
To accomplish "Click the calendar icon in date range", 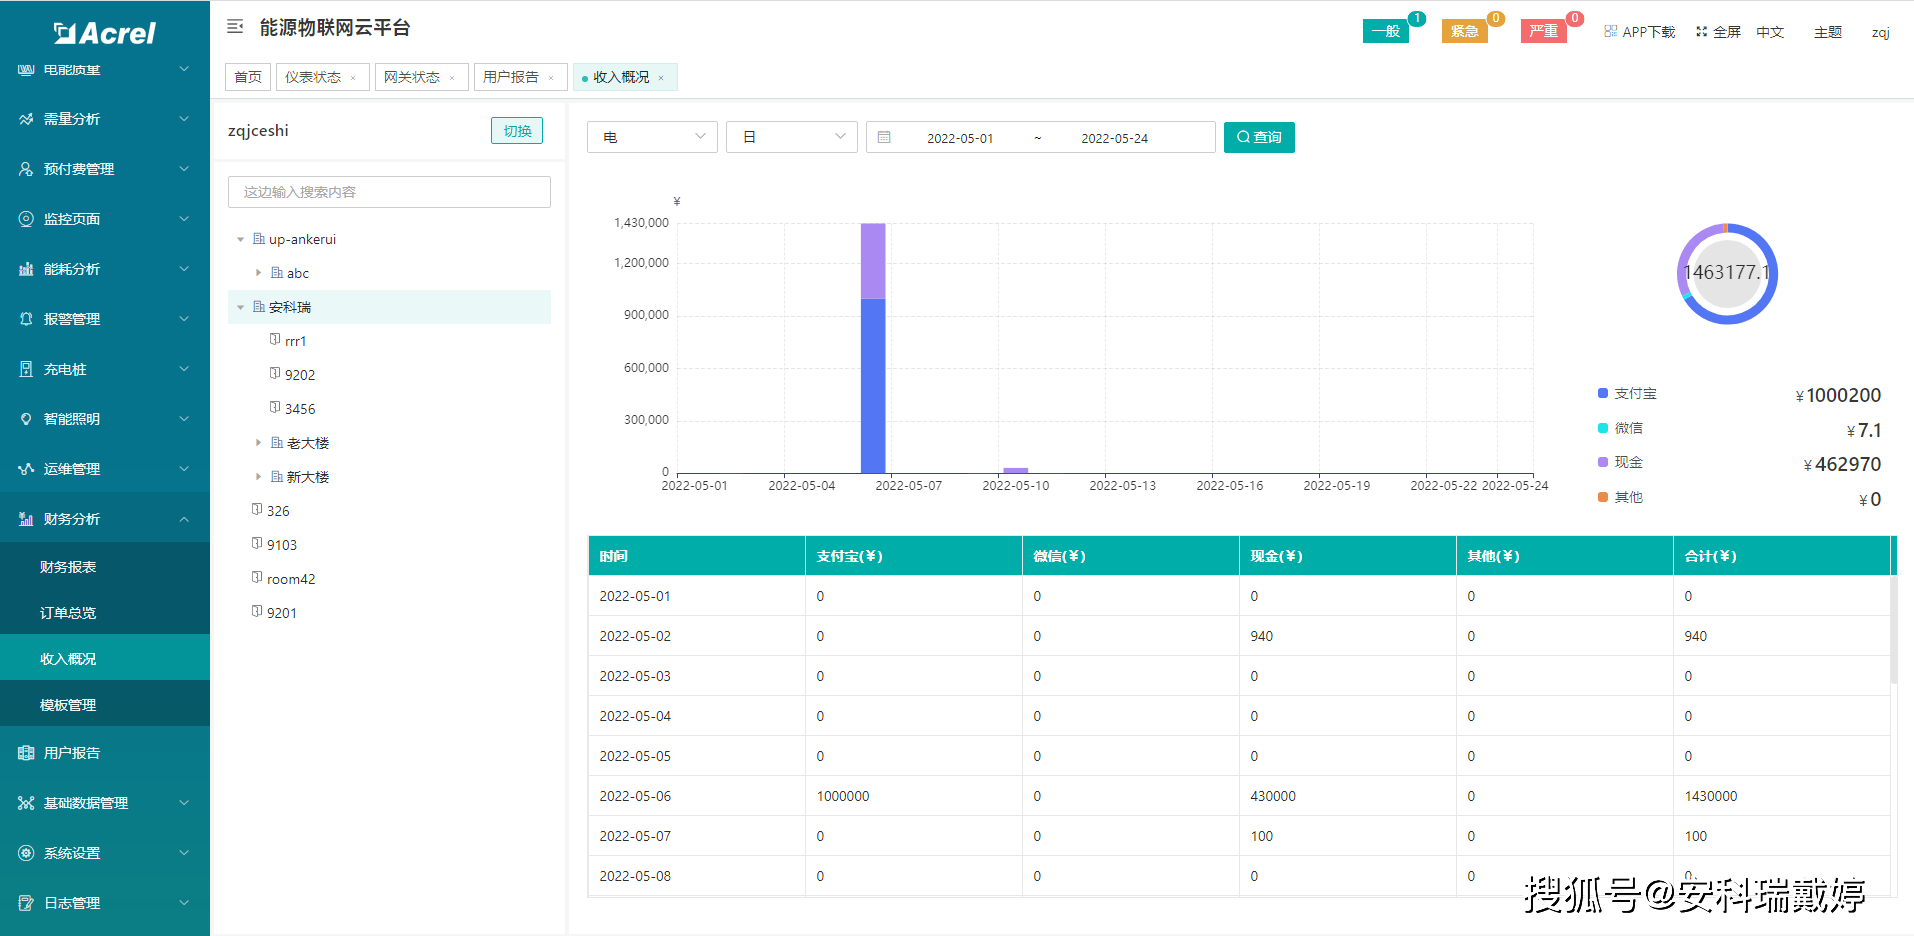I will 884,137.
